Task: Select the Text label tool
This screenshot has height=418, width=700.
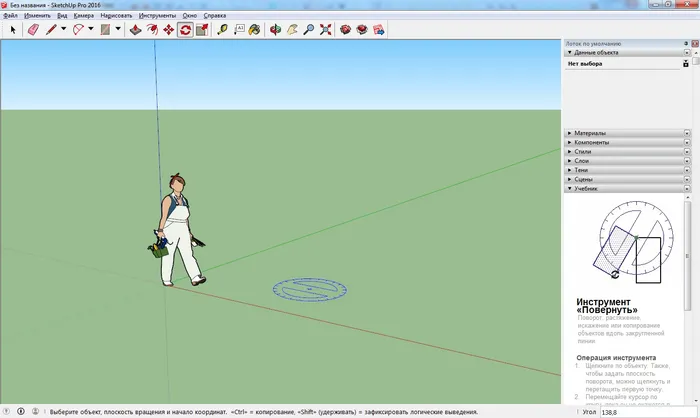Action: 239,30
